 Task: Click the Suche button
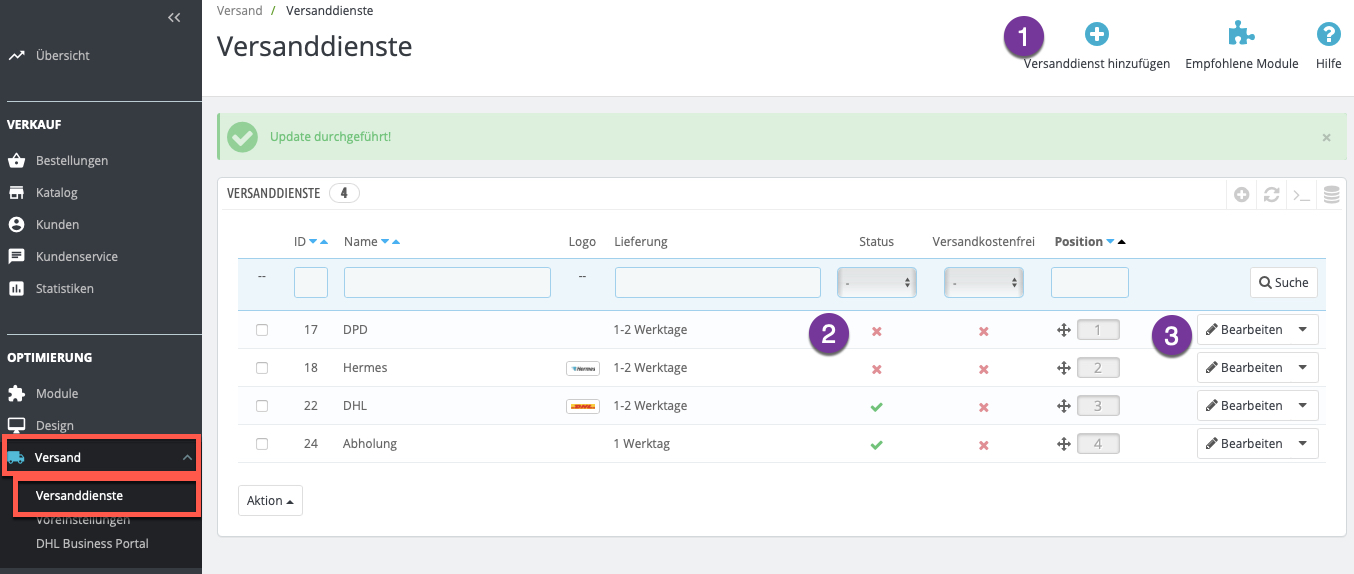(1283, 283)
